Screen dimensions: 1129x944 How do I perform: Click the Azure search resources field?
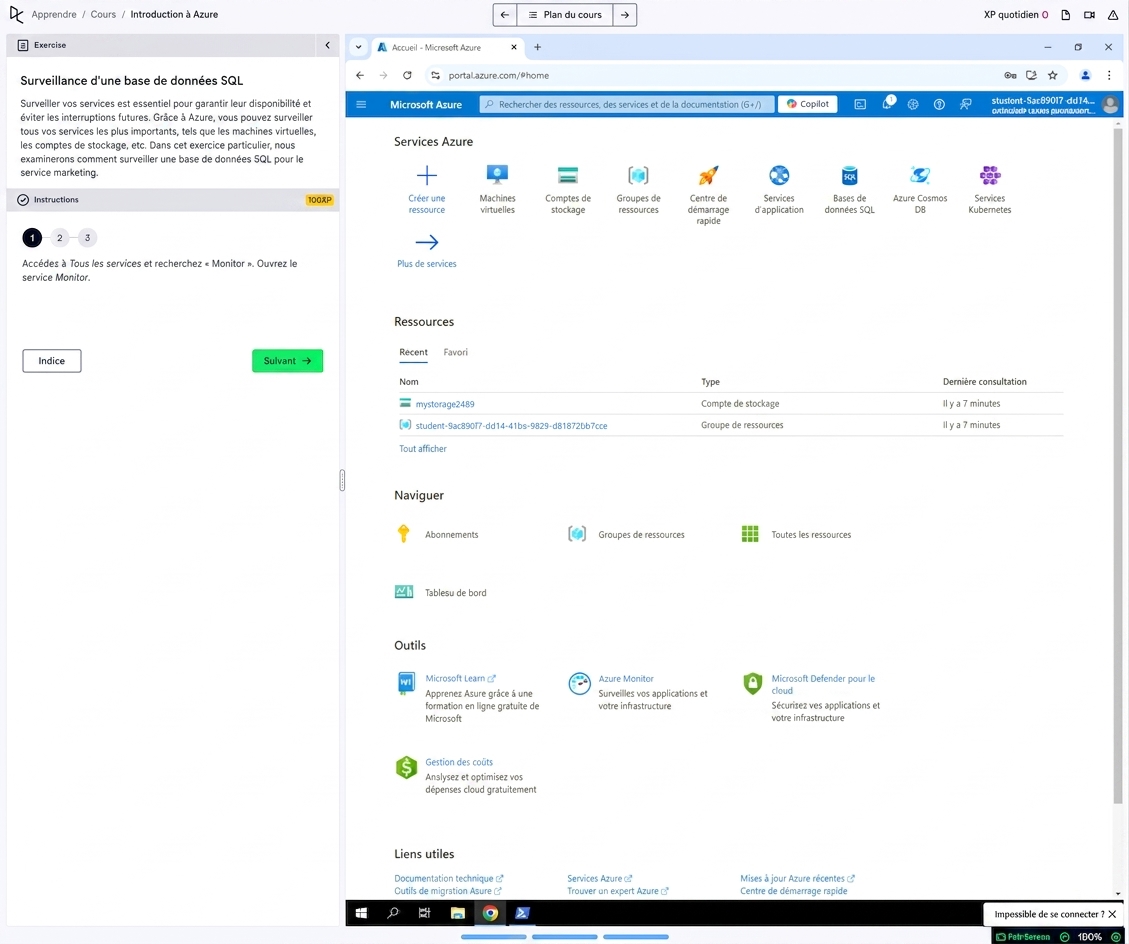pos(626,104)
